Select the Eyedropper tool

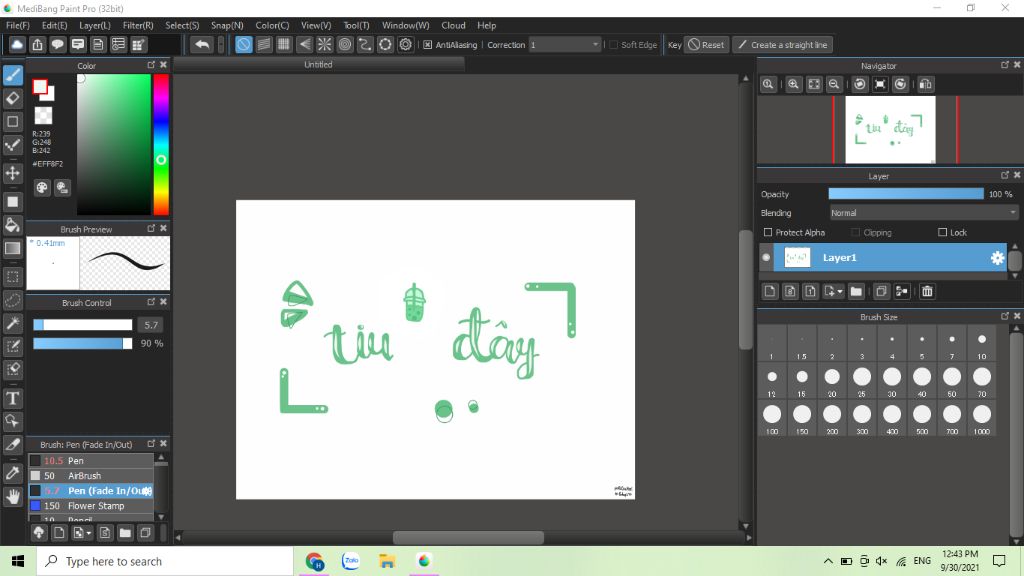click(x=12, y=473)
